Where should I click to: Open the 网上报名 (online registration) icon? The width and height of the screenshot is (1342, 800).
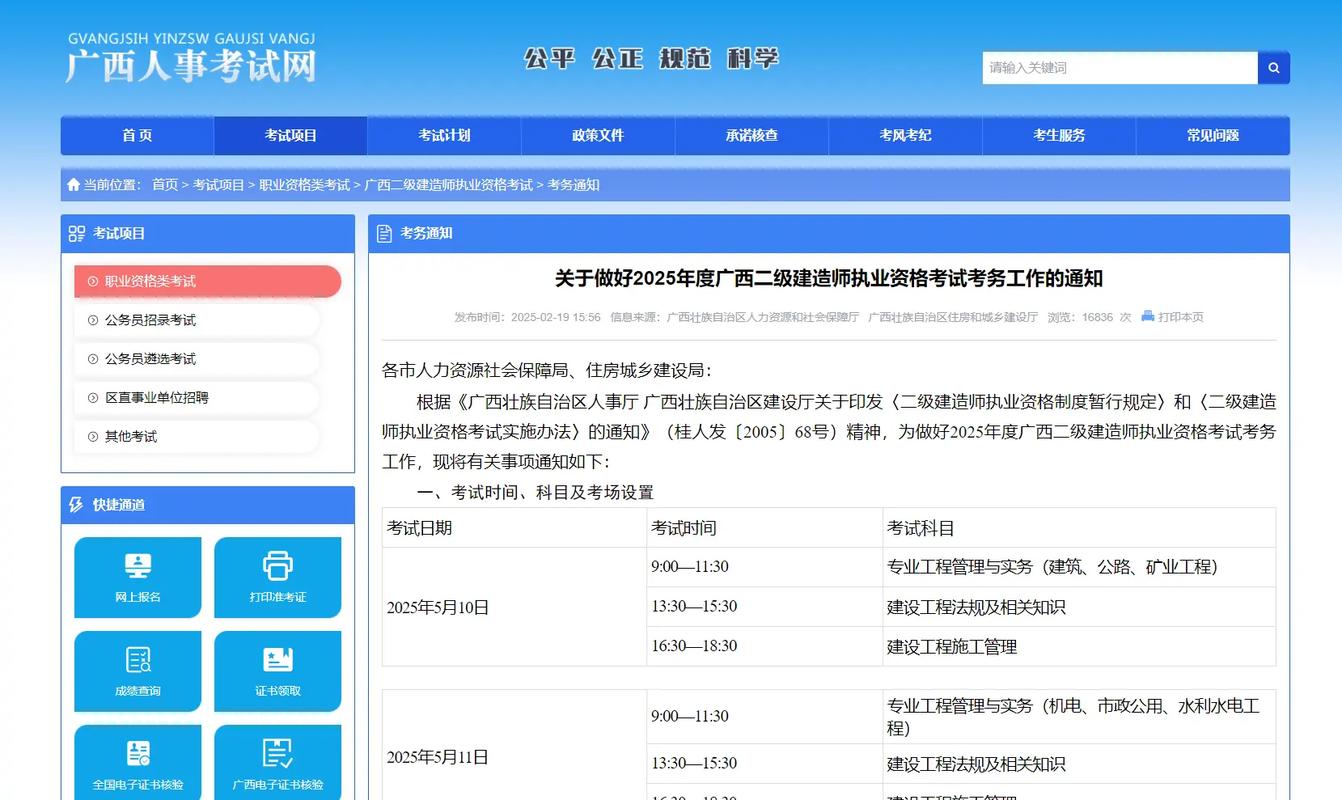[137, 577]
